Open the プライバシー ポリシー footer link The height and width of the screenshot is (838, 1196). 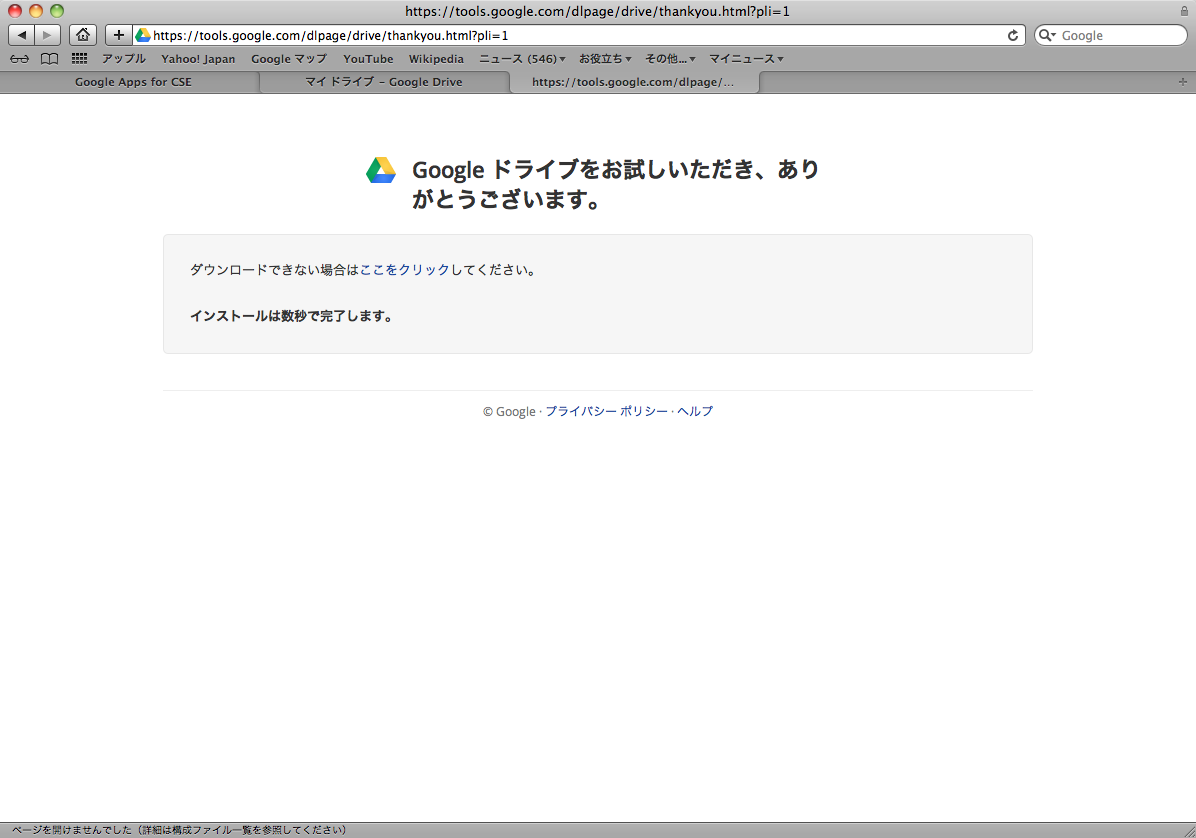(x=606, y=412)
